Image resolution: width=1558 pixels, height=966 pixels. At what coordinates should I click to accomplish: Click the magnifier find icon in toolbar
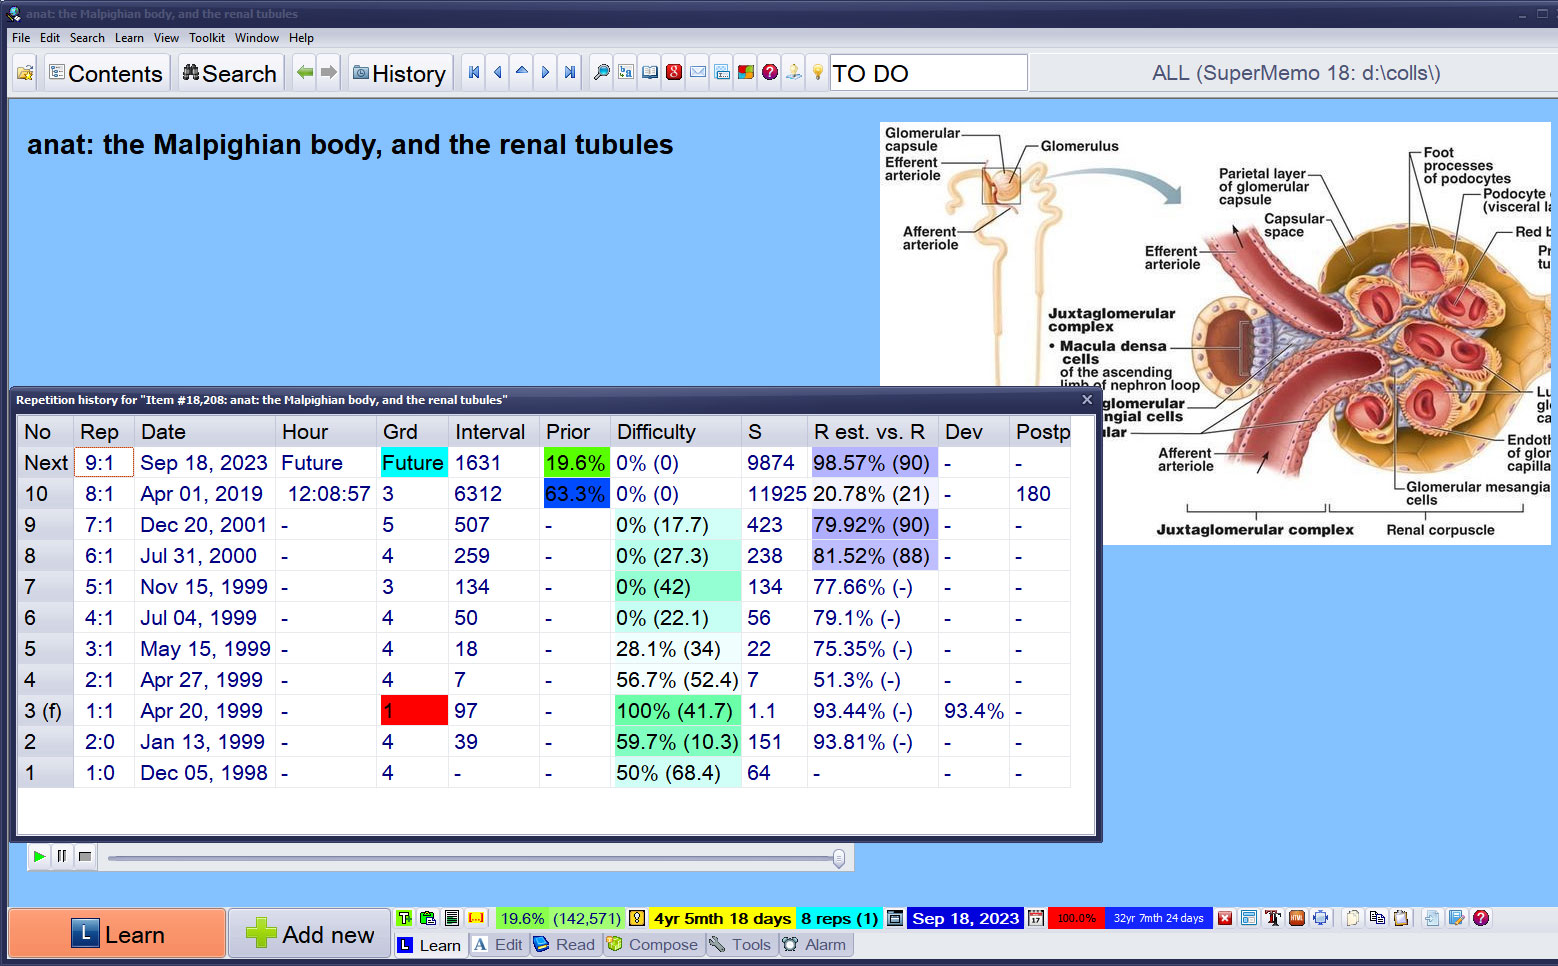click(601, 73)
